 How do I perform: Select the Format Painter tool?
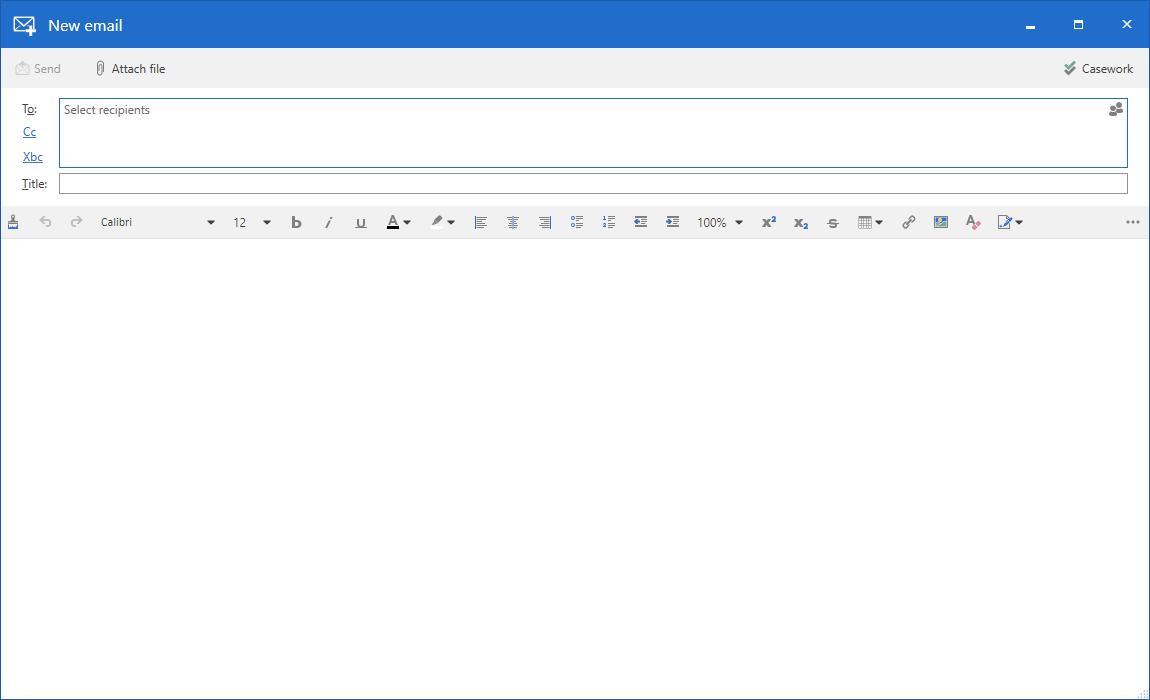coord(13,221)
